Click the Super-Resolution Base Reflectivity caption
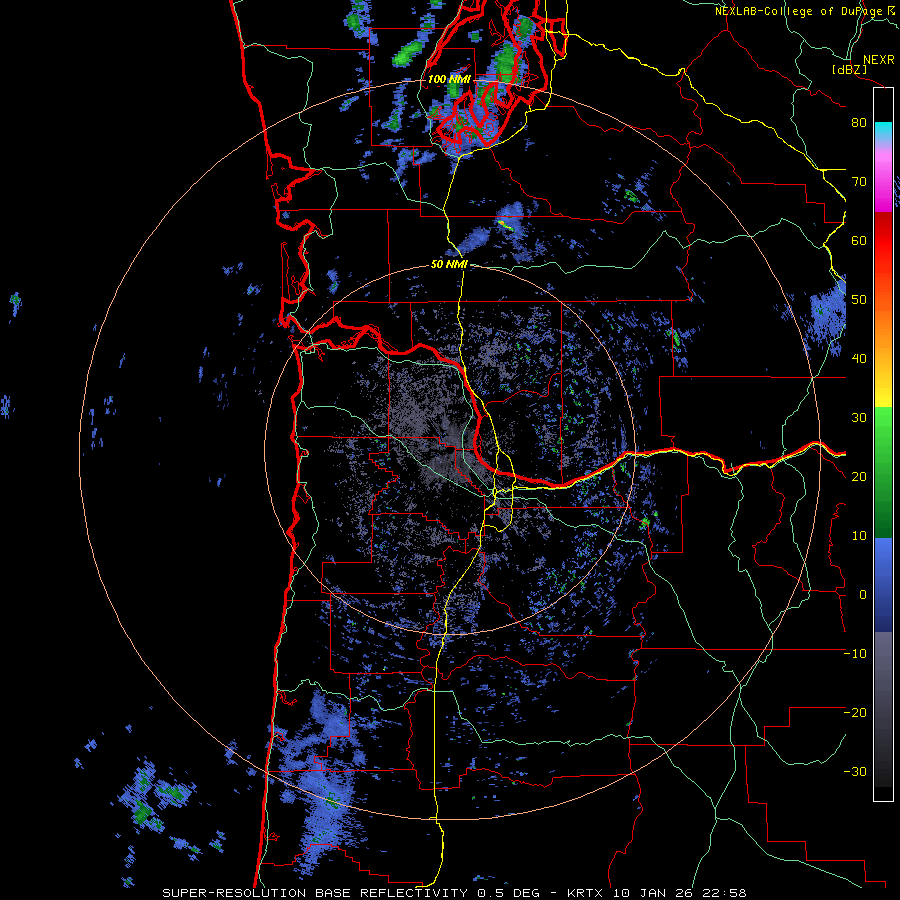The width and height of the screenshot is (900, 900). [454, 893]
